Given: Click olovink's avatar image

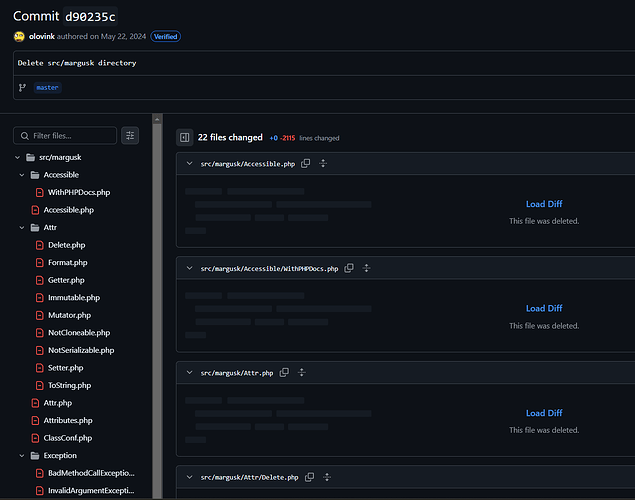Looking at the screenshot, I should click(19, 37).
